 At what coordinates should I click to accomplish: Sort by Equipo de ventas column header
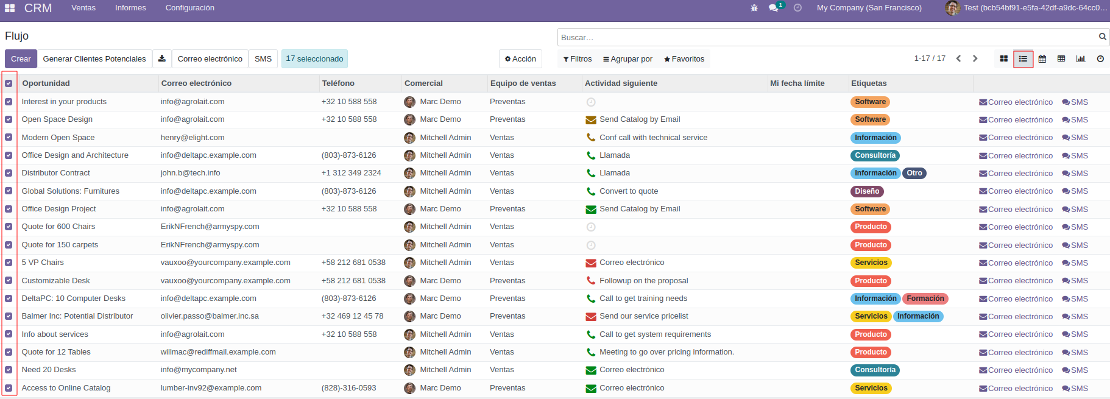(522, 83)
